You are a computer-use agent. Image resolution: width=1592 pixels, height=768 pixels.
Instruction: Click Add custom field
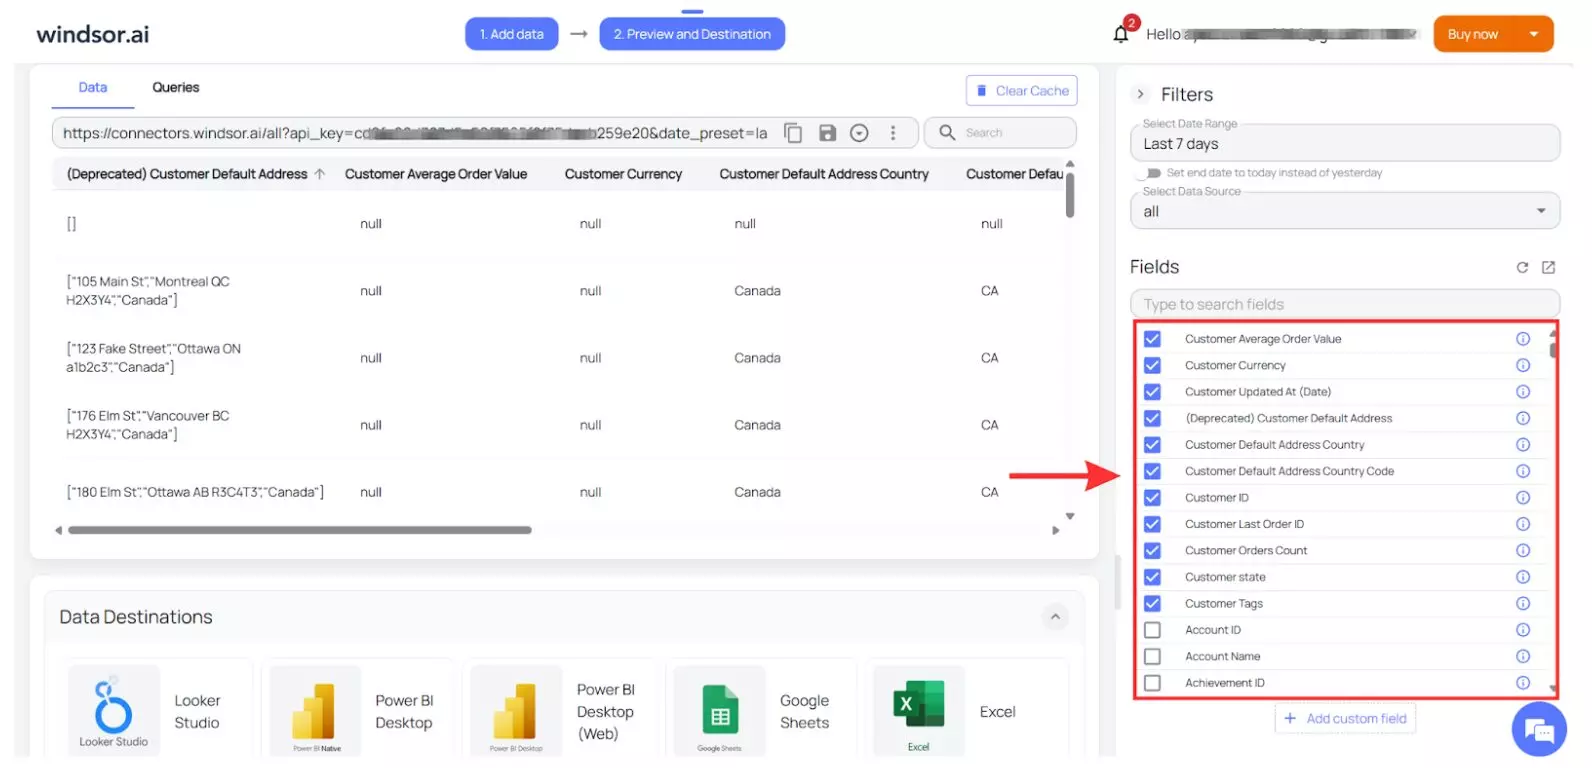[1345, 718]
